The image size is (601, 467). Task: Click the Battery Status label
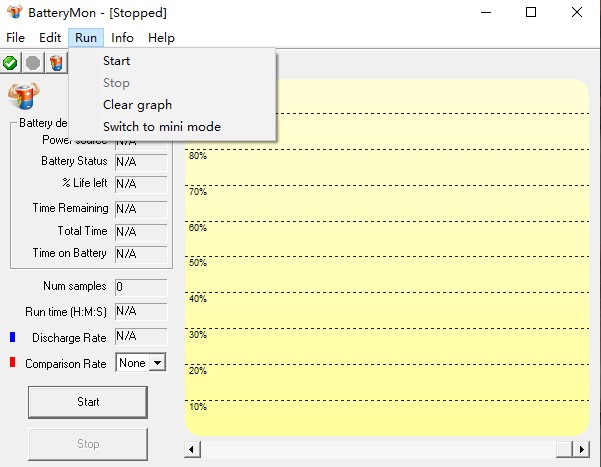(74, 161)
